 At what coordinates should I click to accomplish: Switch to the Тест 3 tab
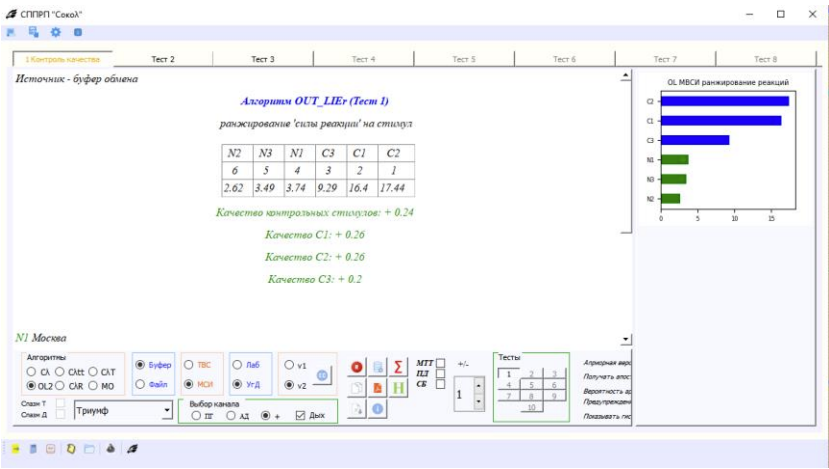(x=263, y=60)
